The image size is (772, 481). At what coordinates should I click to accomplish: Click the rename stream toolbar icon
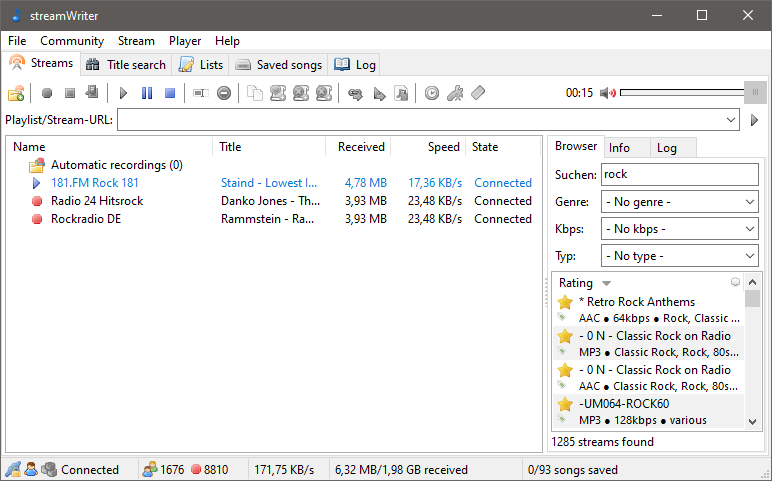200,93
